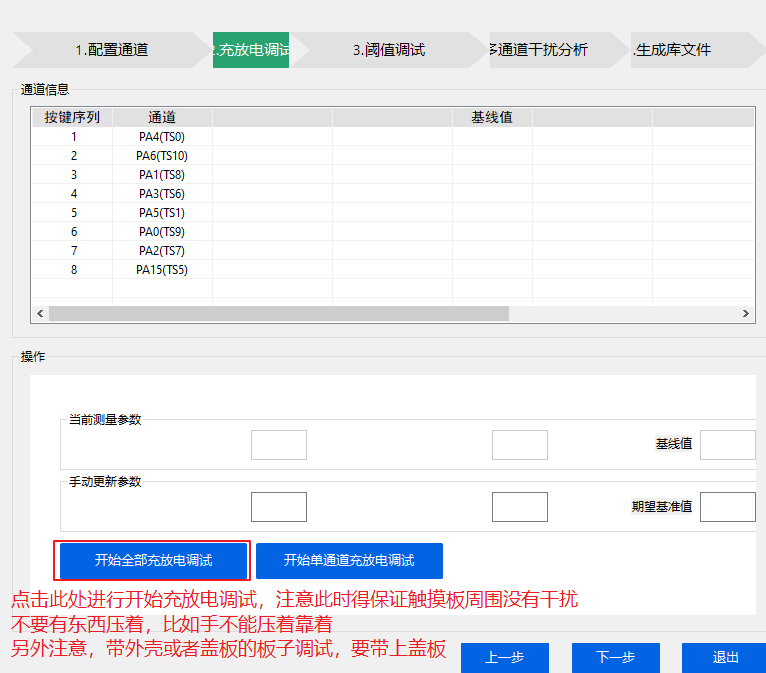Go back with 上一步 button
Screen dimensions: 766x673
coord(505,657)
